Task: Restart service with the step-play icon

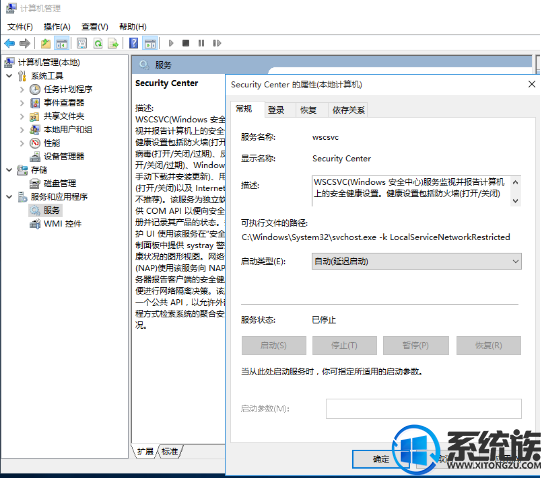Action: tap(217, 43)
